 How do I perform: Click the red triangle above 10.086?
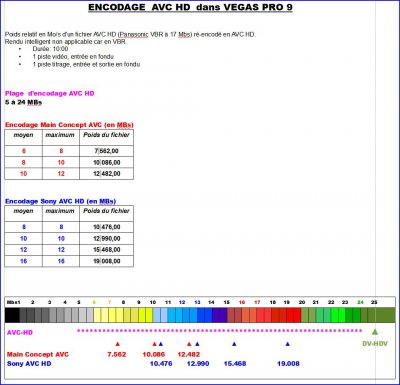154,344
